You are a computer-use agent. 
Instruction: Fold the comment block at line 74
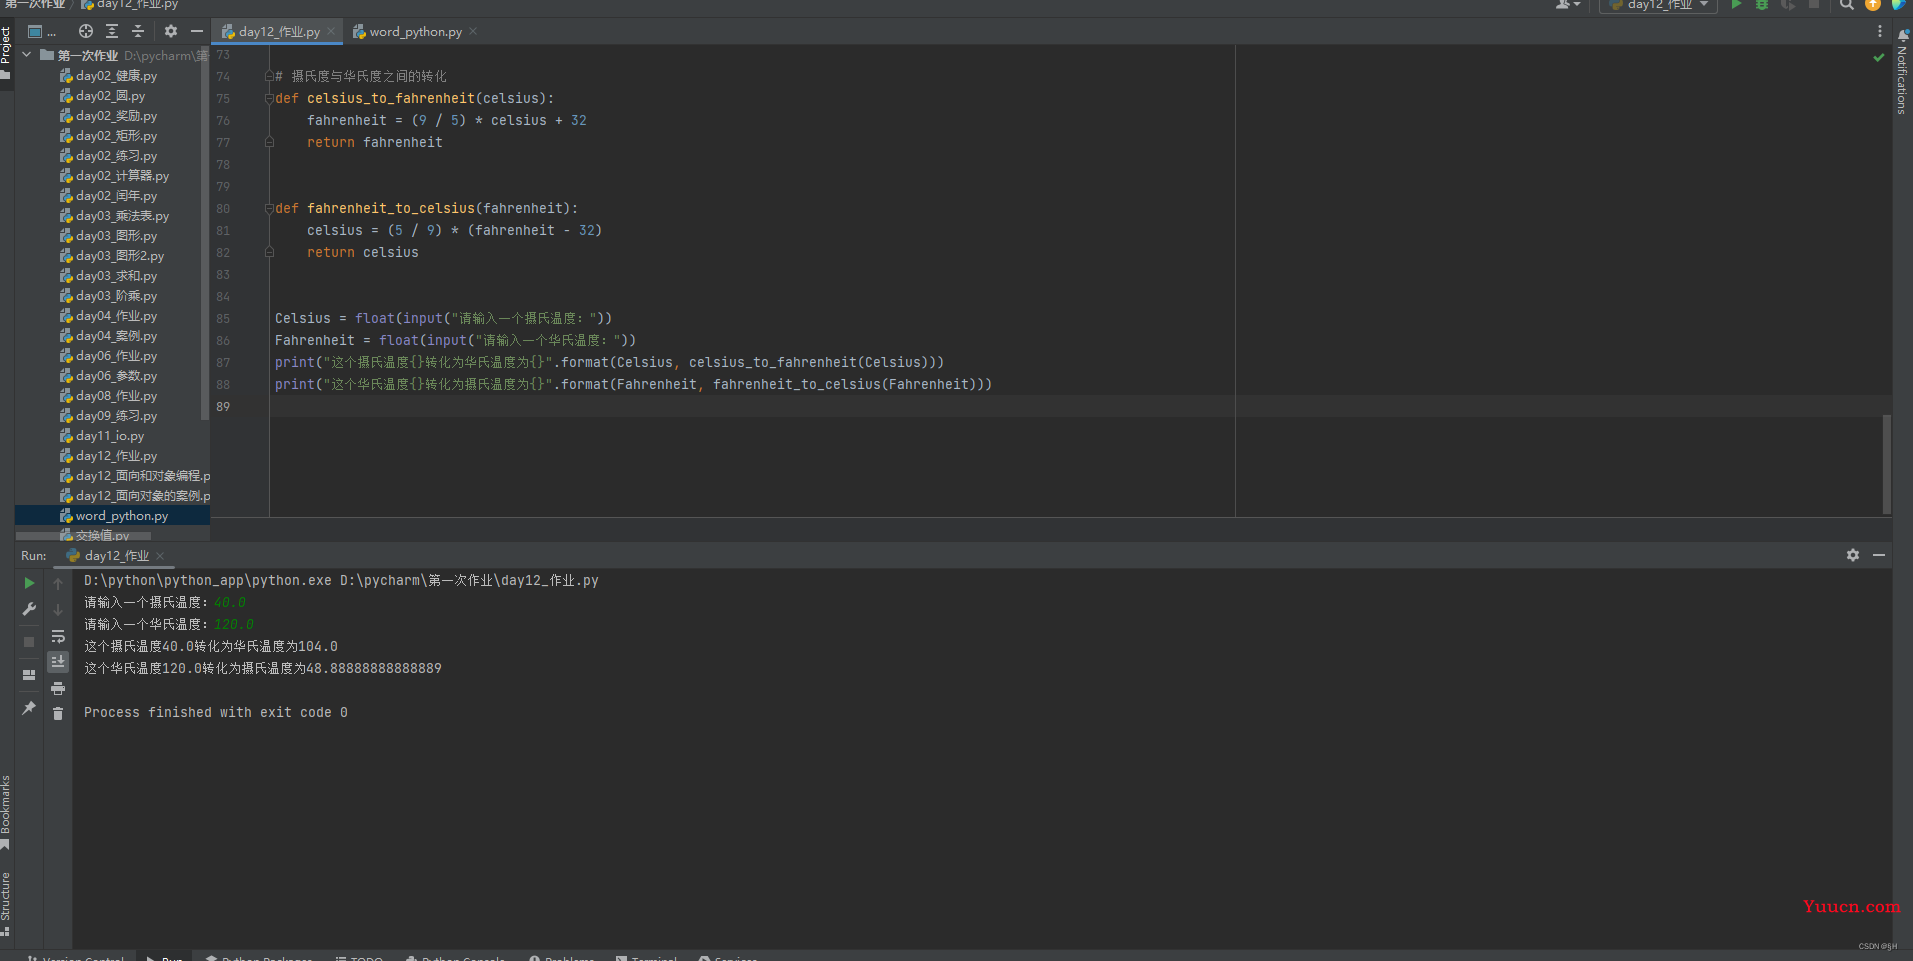pyautogui.click(x=269, y=77)
